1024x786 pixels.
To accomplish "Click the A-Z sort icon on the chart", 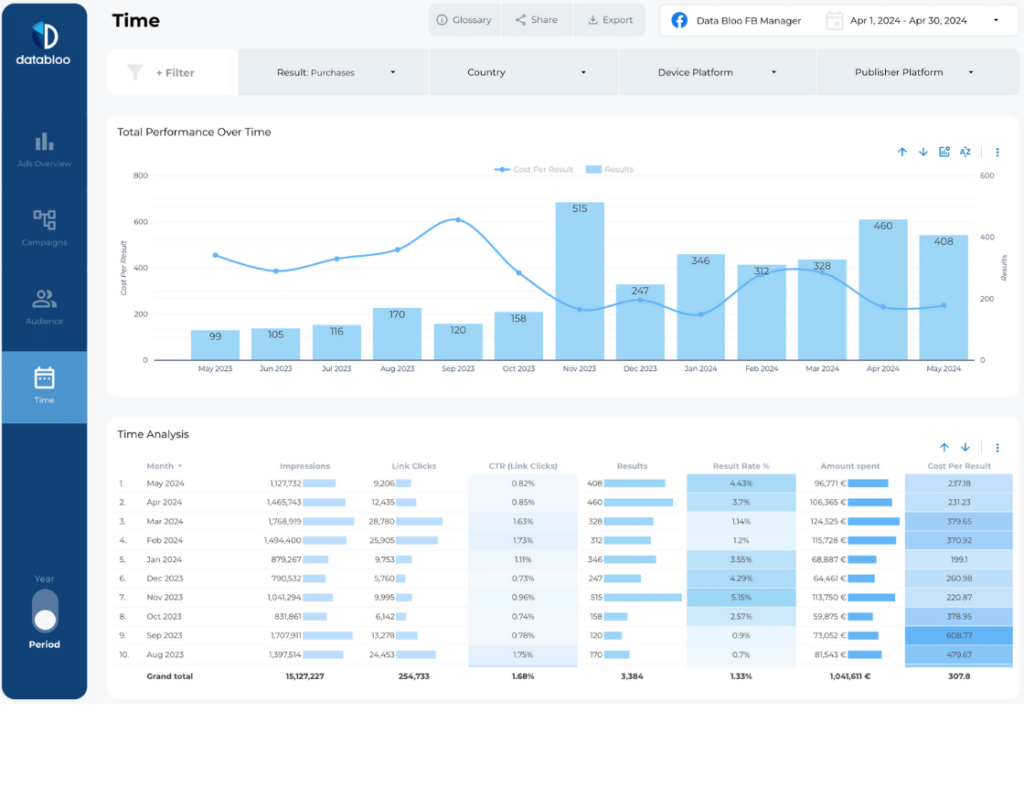I will 966,151.
